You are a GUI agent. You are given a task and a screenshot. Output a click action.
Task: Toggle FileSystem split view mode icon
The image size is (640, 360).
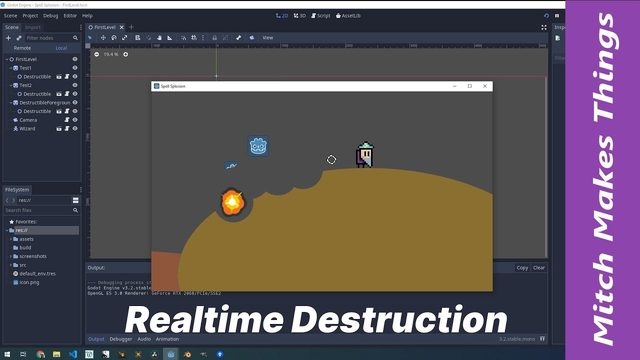pyautogui.click(x=76, y=200)
